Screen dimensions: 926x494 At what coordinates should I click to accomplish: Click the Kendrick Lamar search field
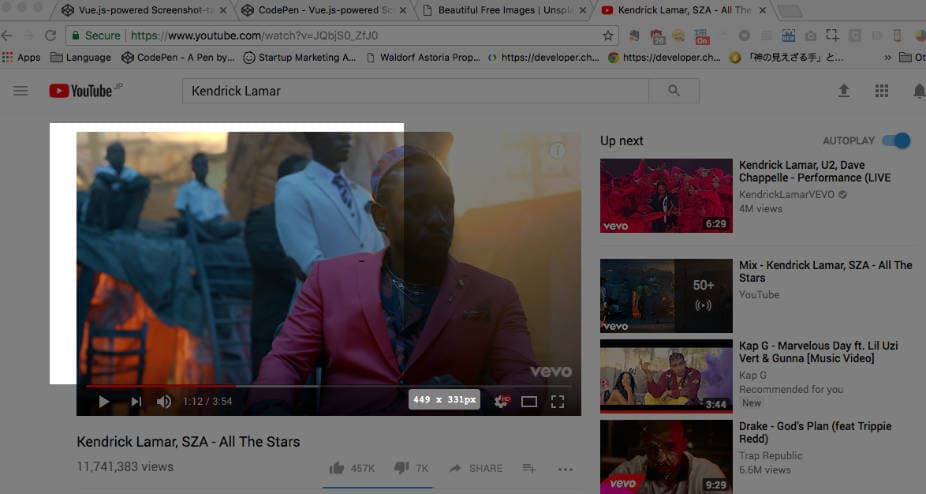click(x=416, y=90)
